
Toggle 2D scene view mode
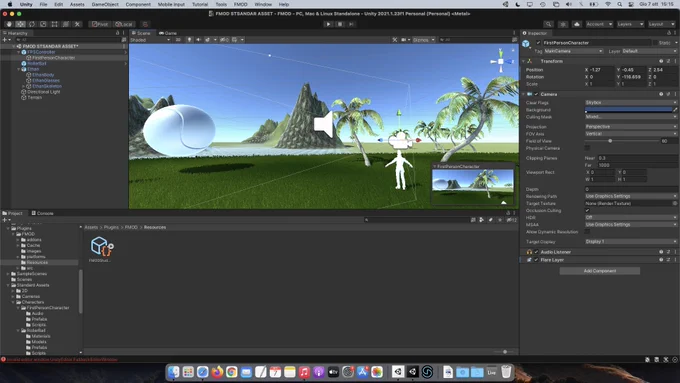pyautogui.click(x=178, y=40)
